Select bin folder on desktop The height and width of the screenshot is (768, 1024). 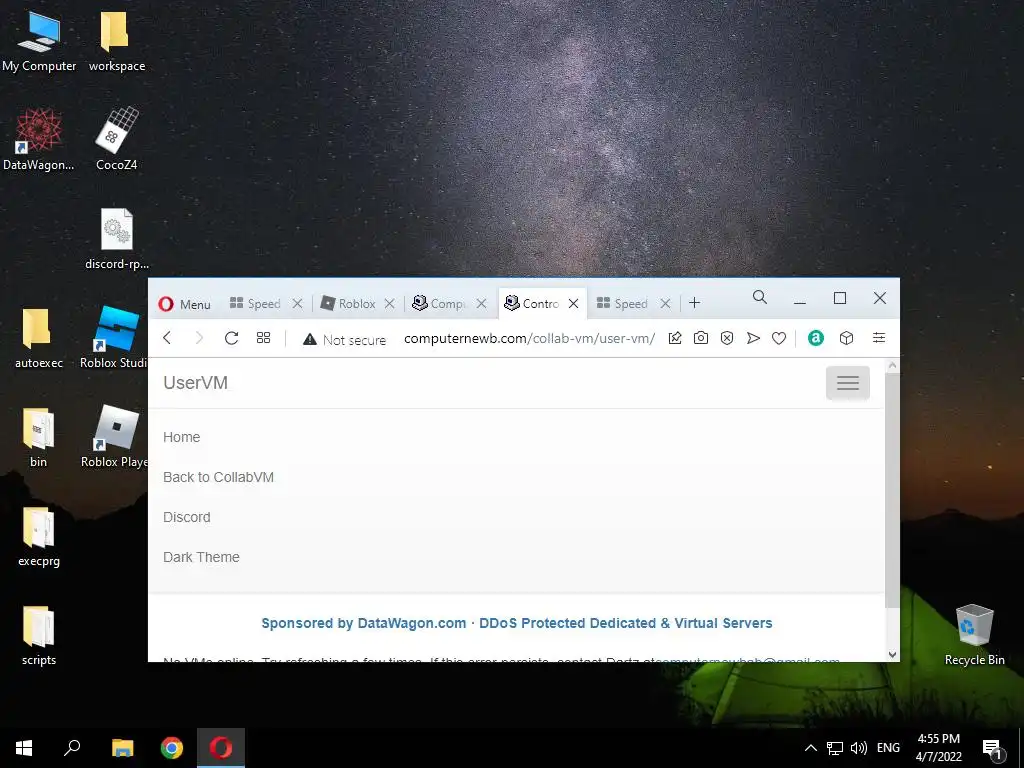click(x=39, y=438)
